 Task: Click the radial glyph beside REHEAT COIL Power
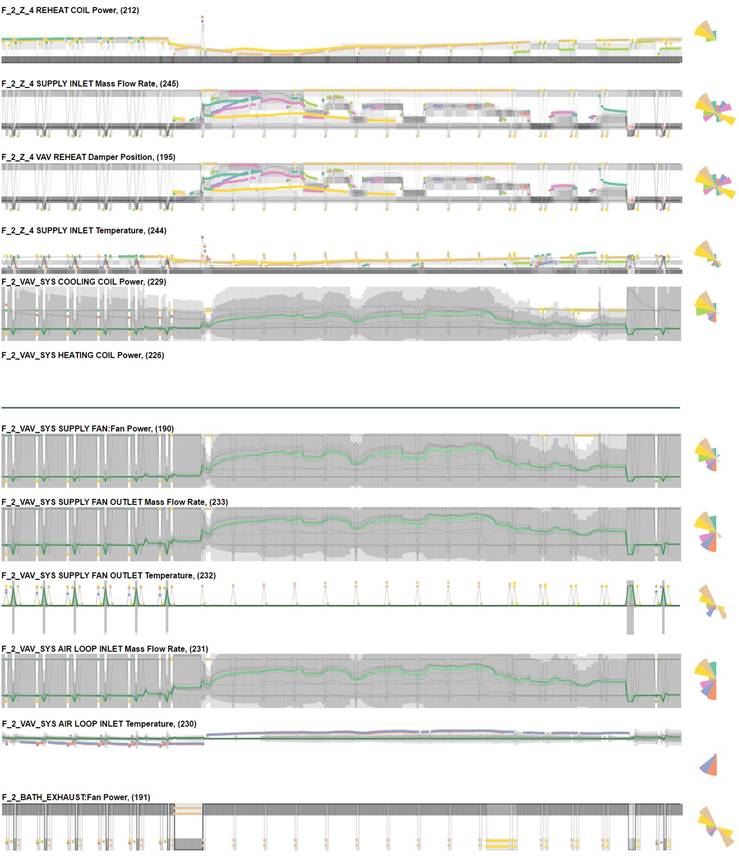tap(705, 36)
